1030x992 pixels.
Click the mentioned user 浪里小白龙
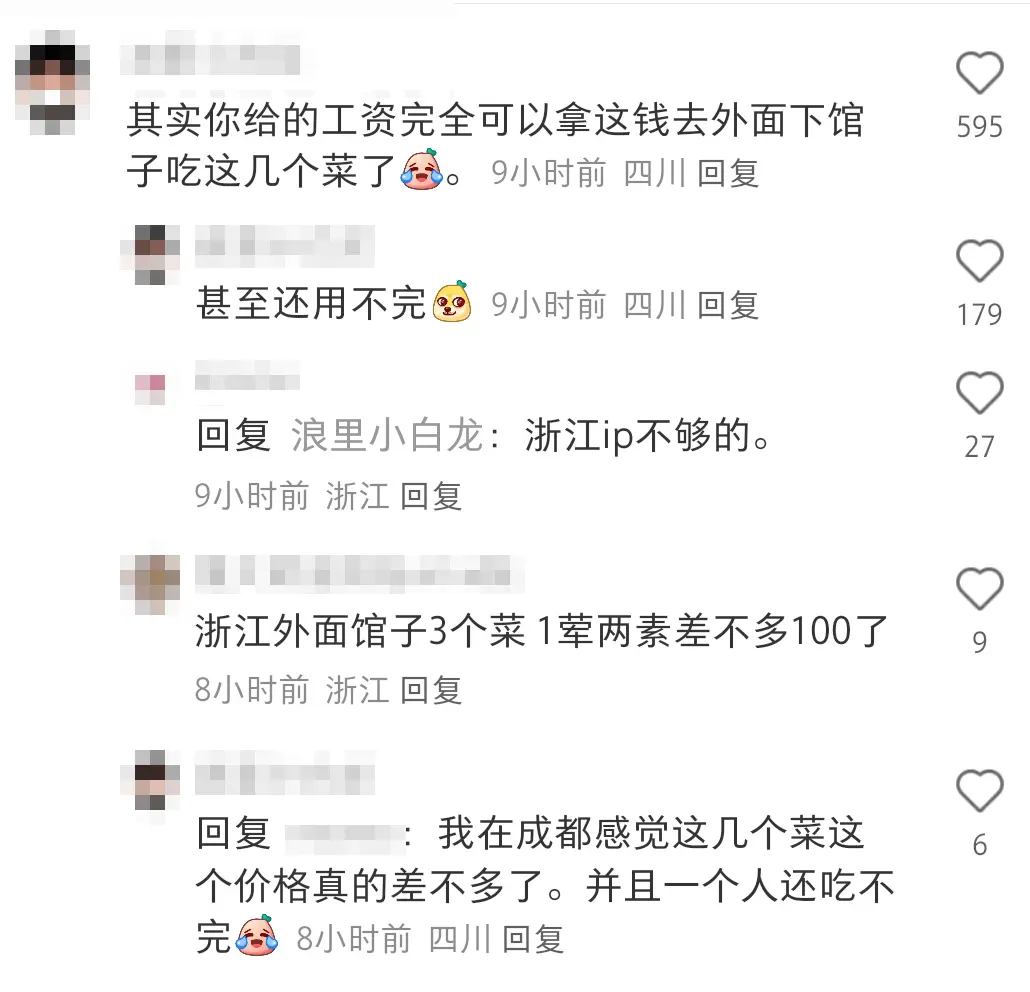click(x=387, y=436)
